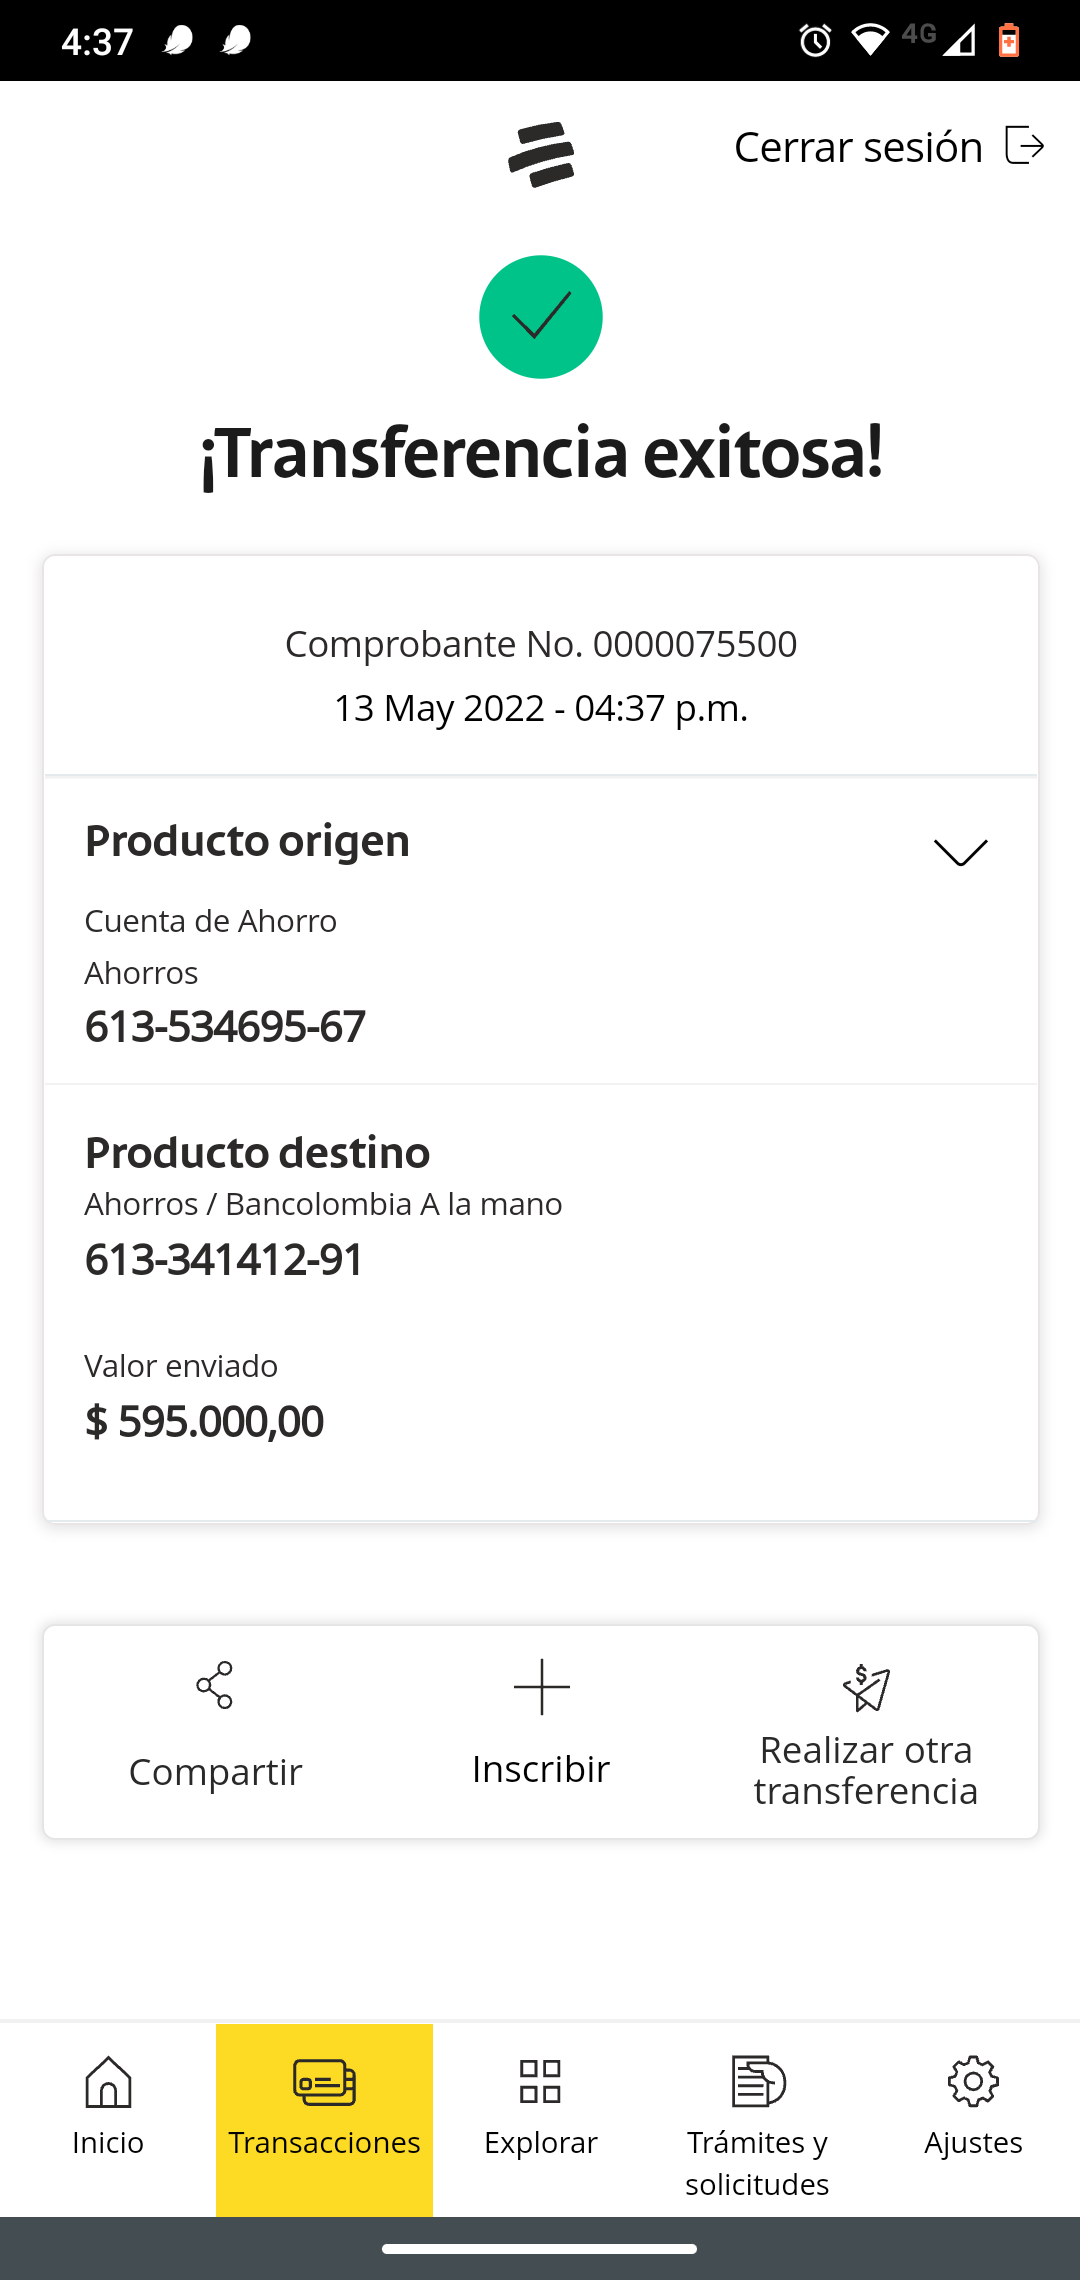1080x2280 pixels.
Task: Tap the battery icon in status bar
Action: tap(1009, 41)
